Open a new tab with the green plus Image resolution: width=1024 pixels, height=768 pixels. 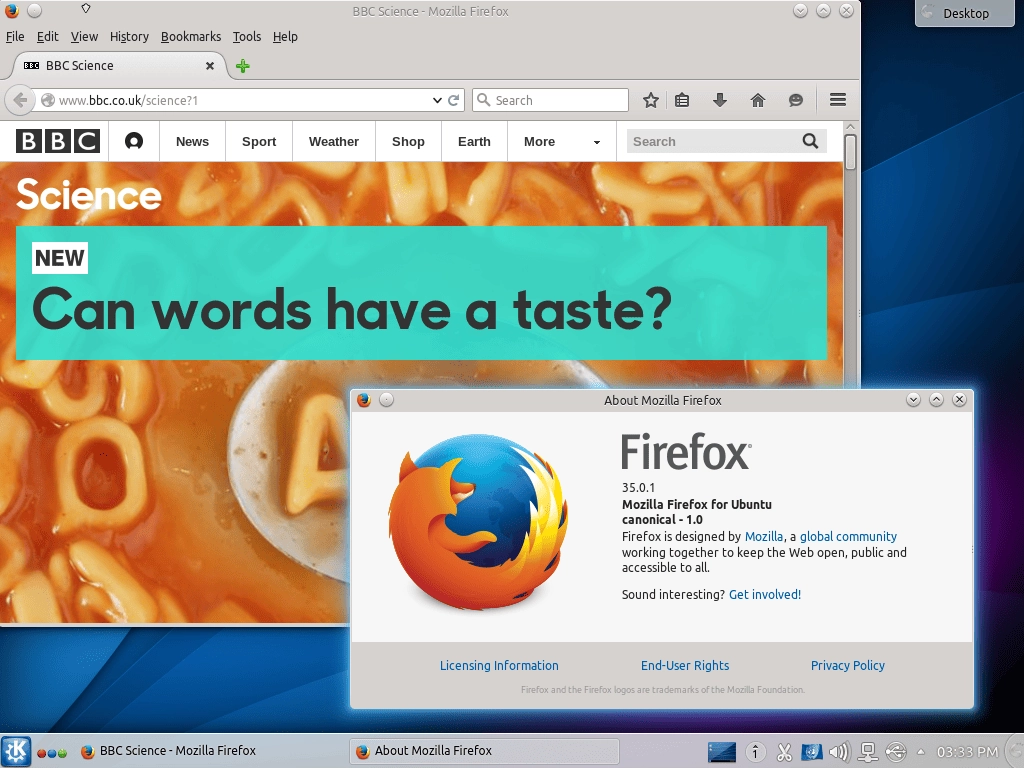242,66
